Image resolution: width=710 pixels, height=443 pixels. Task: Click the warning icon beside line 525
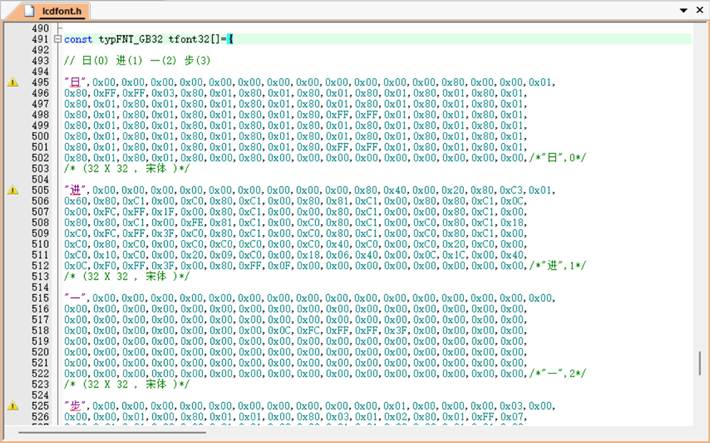pos(13,406)
